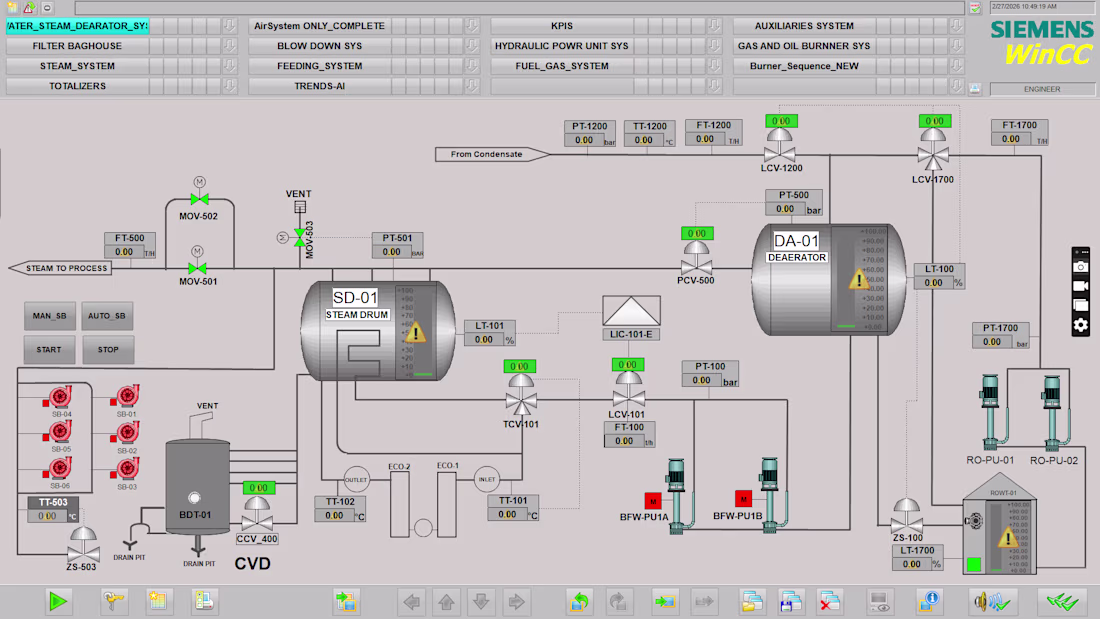1100x619 pixels.
Task: Click the SB-04 soot blower icon
Action: (60, 397)
